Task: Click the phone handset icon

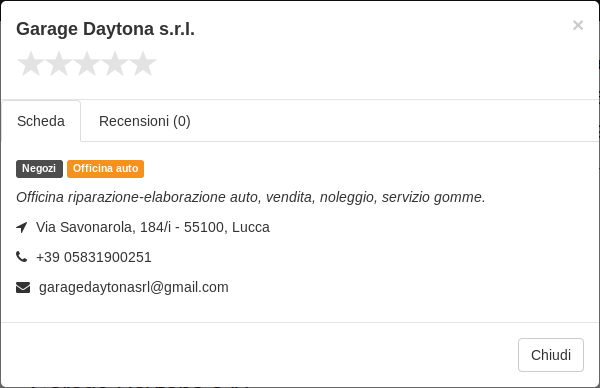Action: pyautogui.click(x=22, y=257)
